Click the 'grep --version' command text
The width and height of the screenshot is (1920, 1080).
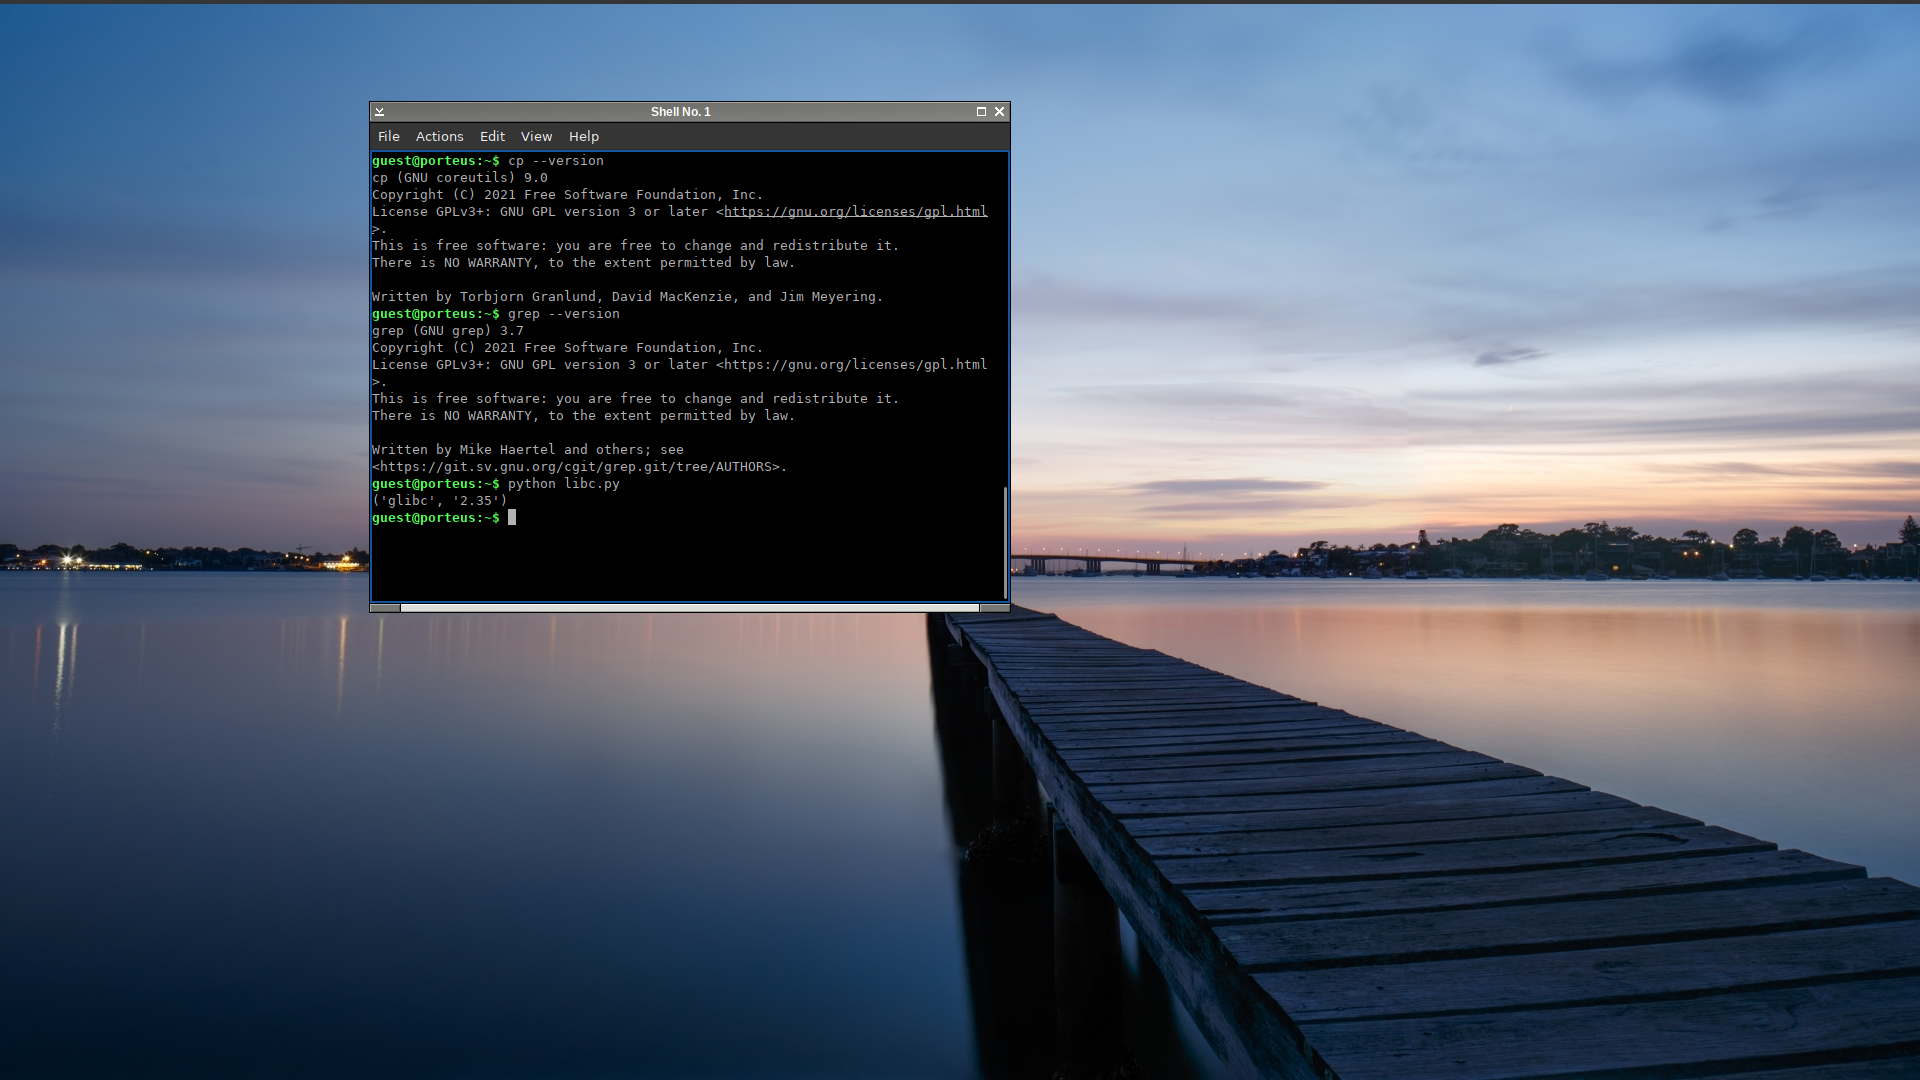click(x=564, y=314)
